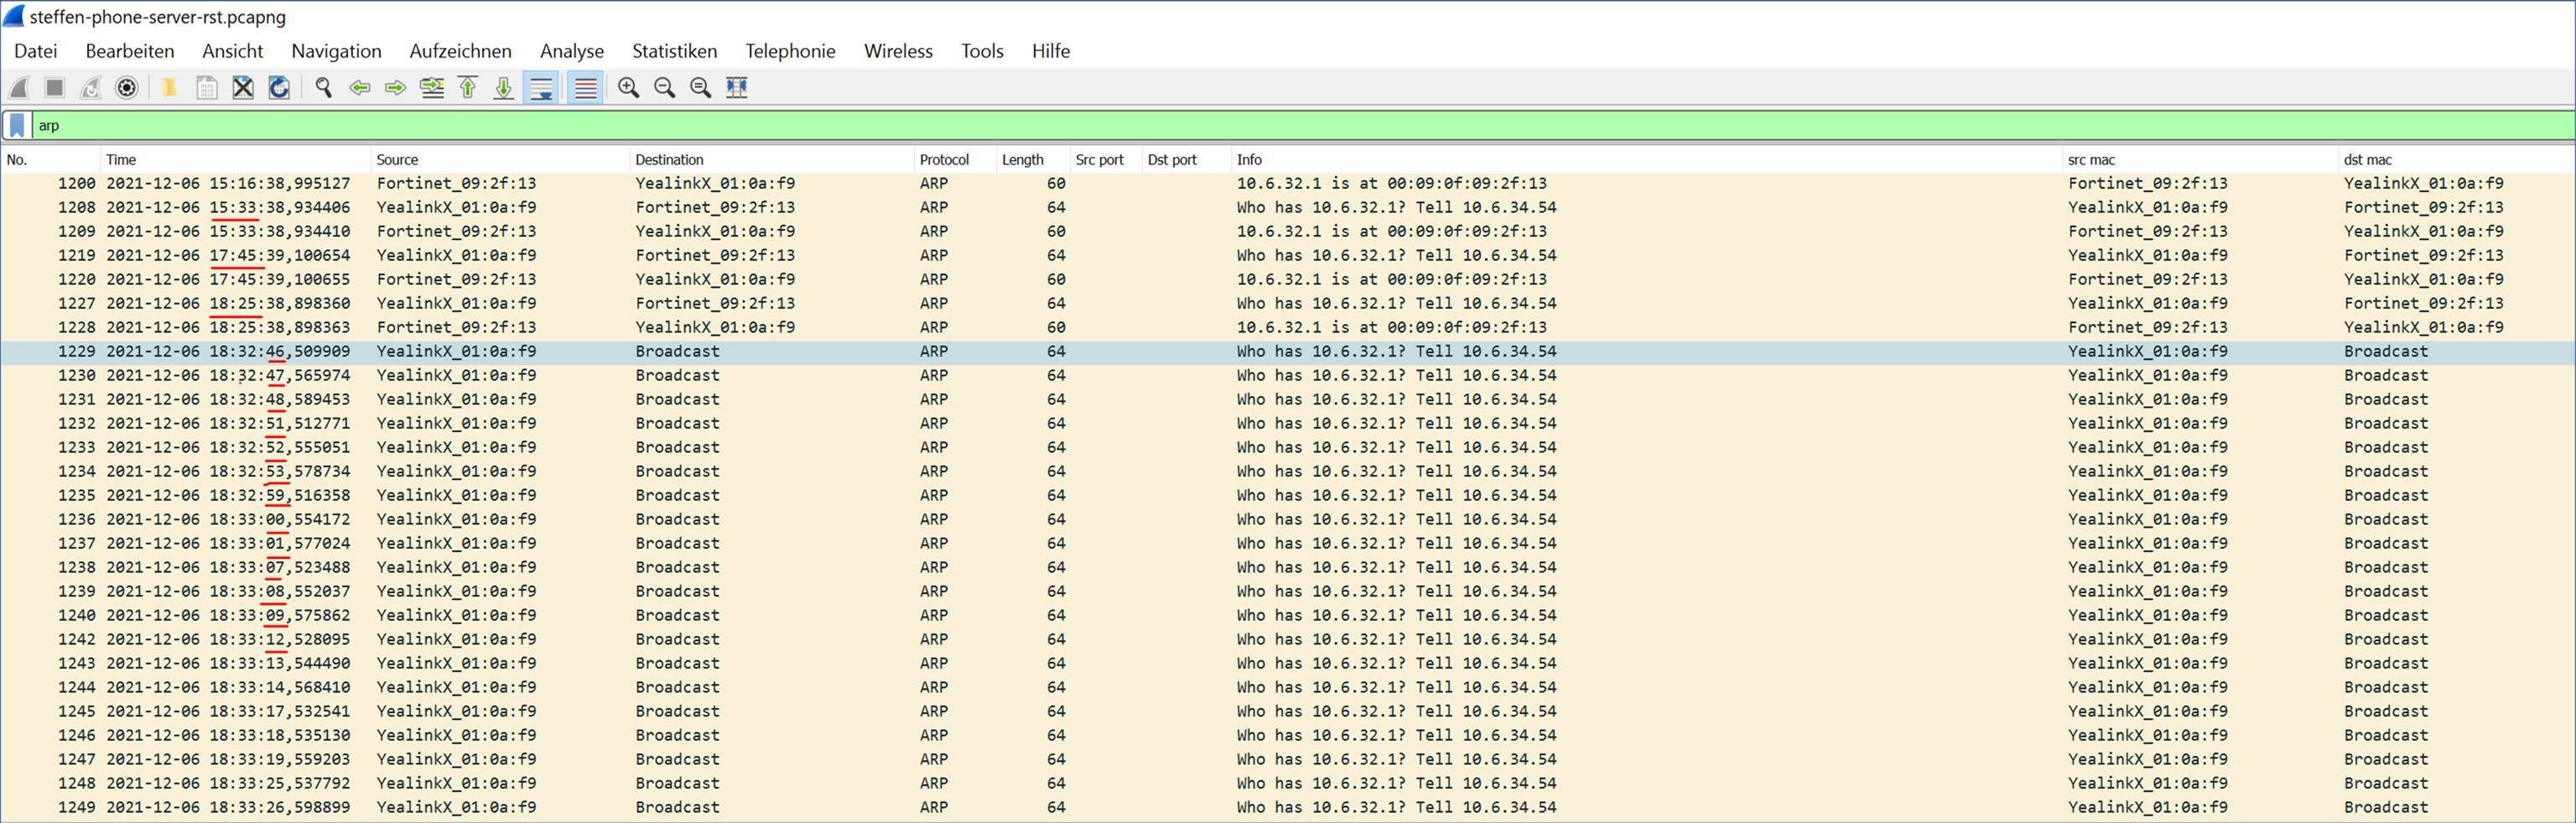This screenshot has height=823, width=2576.
Task: Sort by the No. column header
Action: point(50,160)
